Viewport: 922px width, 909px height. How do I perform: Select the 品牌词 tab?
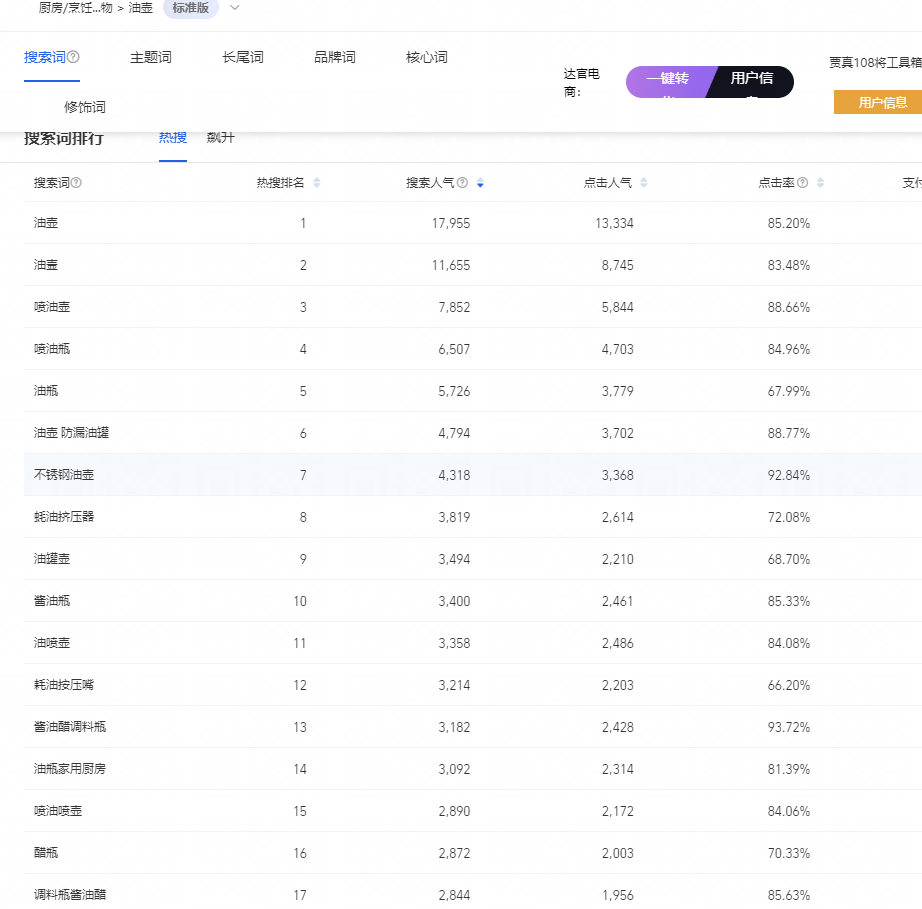(335, 57)
